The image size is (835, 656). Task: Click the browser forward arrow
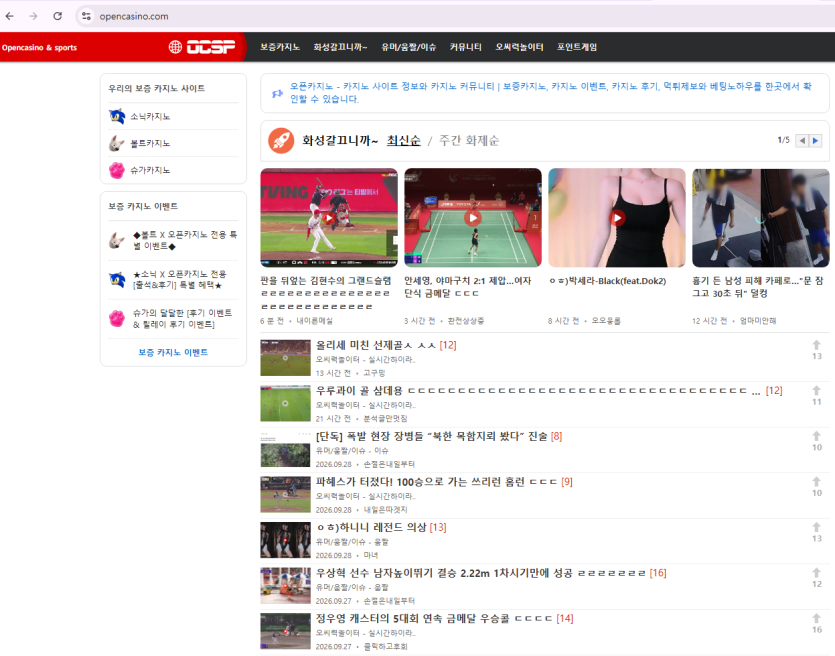pos(34,16)
